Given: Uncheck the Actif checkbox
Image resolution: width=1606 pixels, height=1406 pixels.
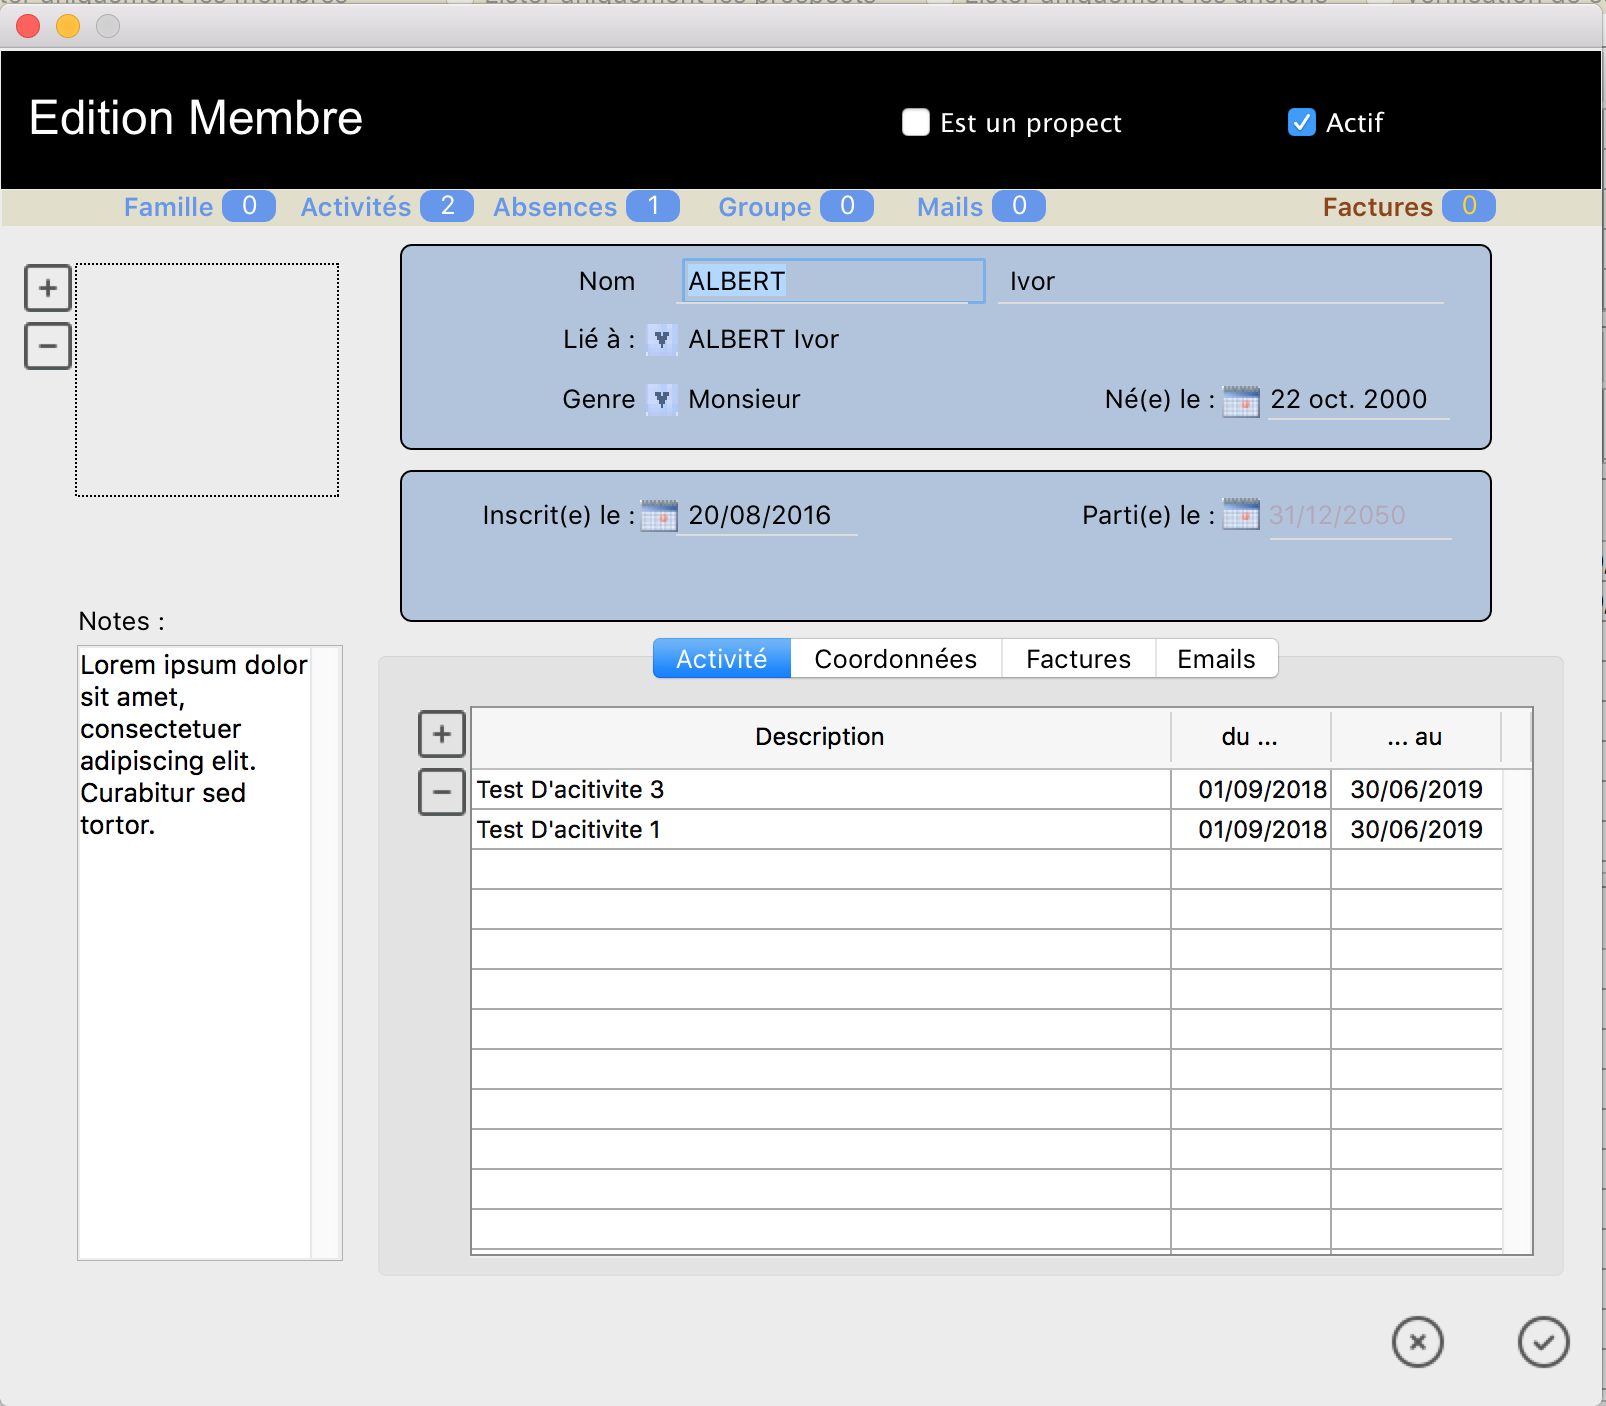Looking at the screenshot, I should click(x=1301, y=123).
